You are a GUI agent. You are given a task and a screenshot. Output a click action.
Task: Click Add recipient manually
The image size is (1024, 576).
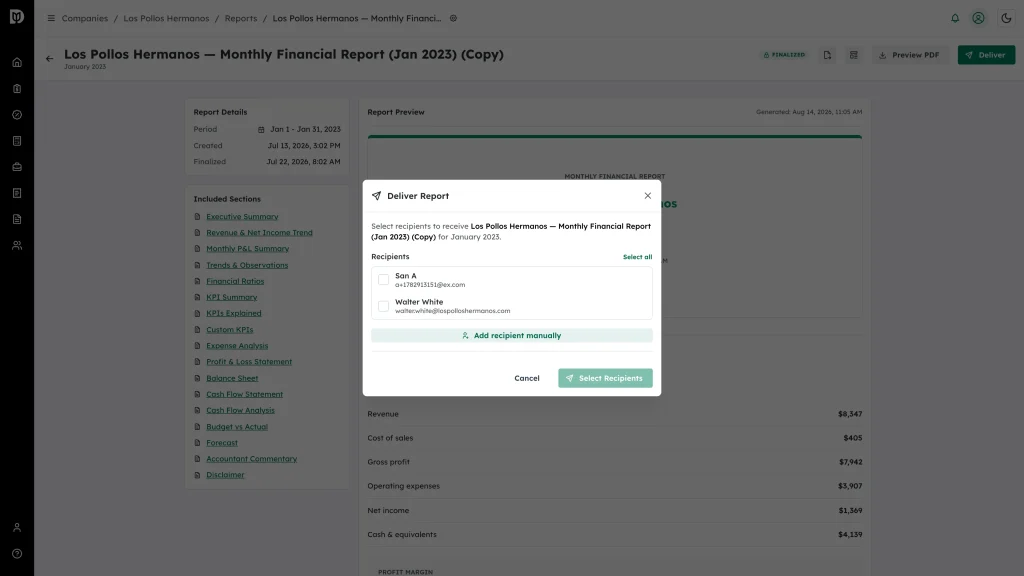coord(511,335)
